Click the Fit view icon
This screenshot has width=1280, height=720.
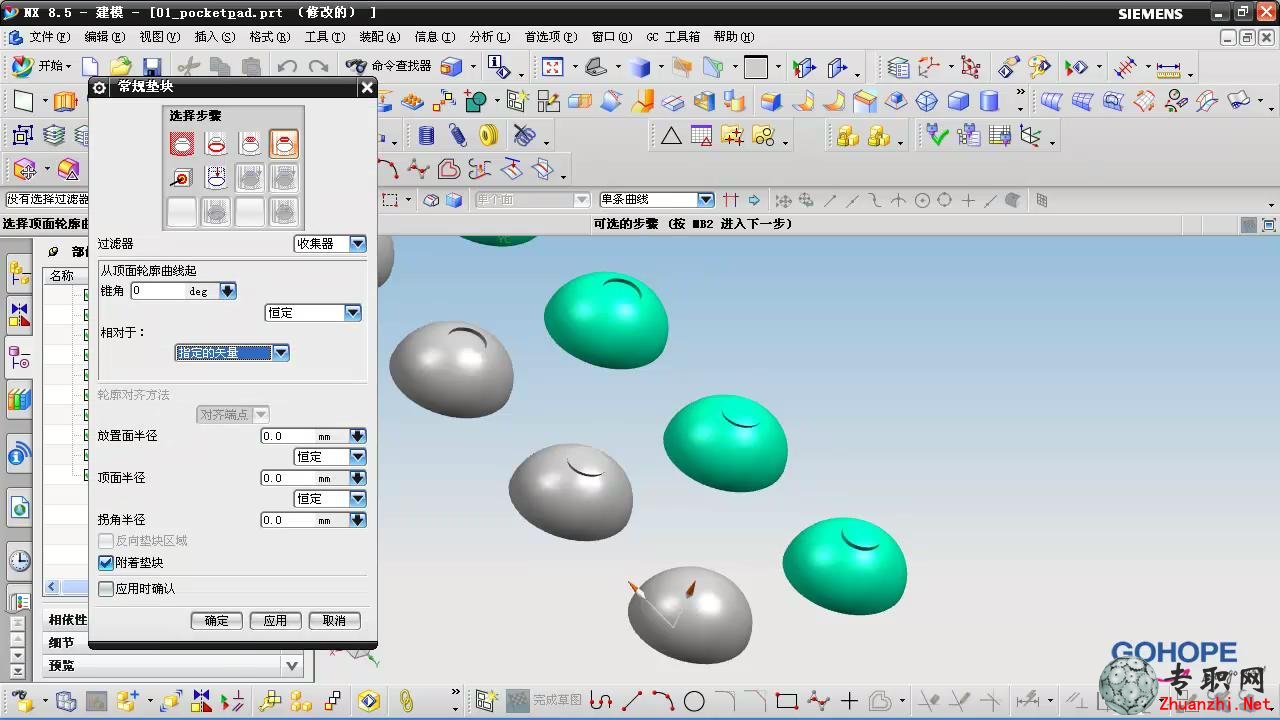(x=553, y=67)
